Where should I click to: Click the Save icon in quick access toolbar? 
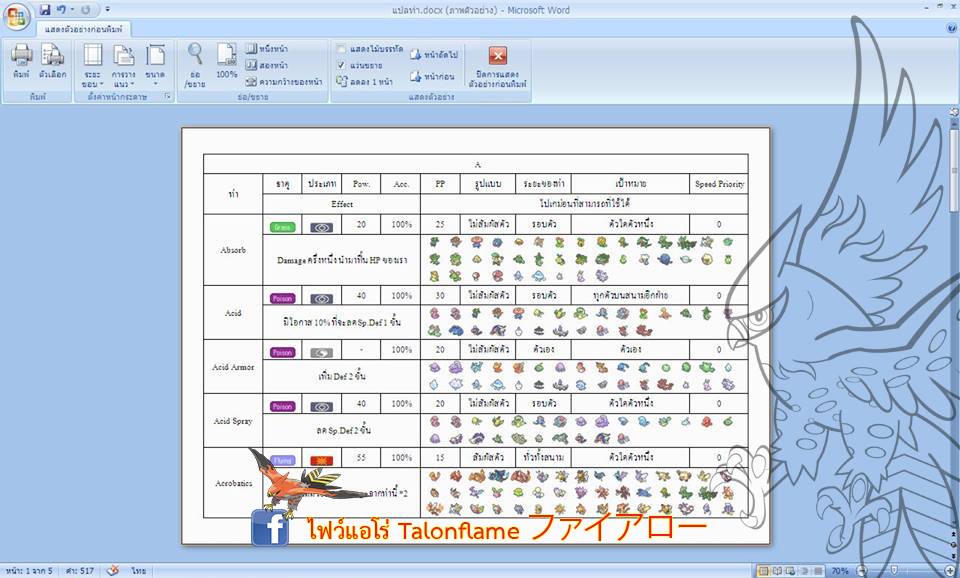45,9
